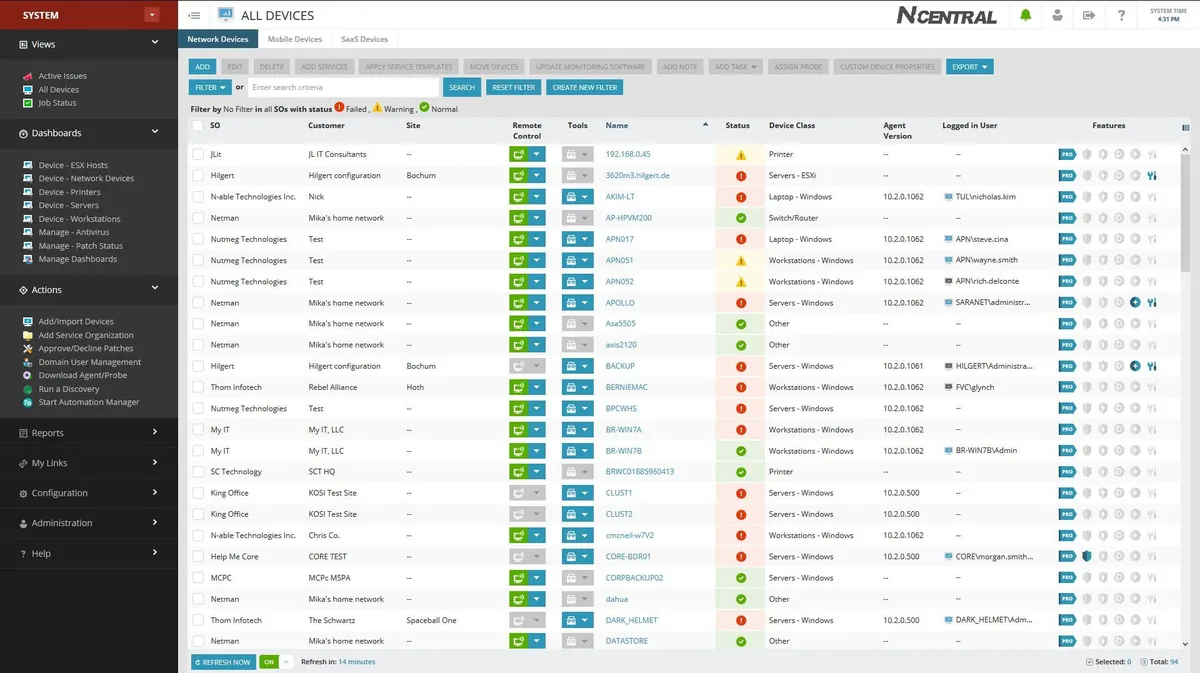Tick the select-all checkbox in table header
The width and height of the screenshot is (1200, 673).
click(198, 126)
